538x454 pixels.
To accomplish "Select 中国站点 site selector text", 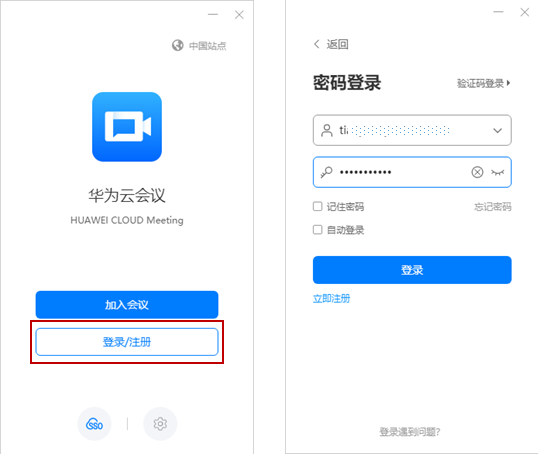I will click(x=208, y=46).
